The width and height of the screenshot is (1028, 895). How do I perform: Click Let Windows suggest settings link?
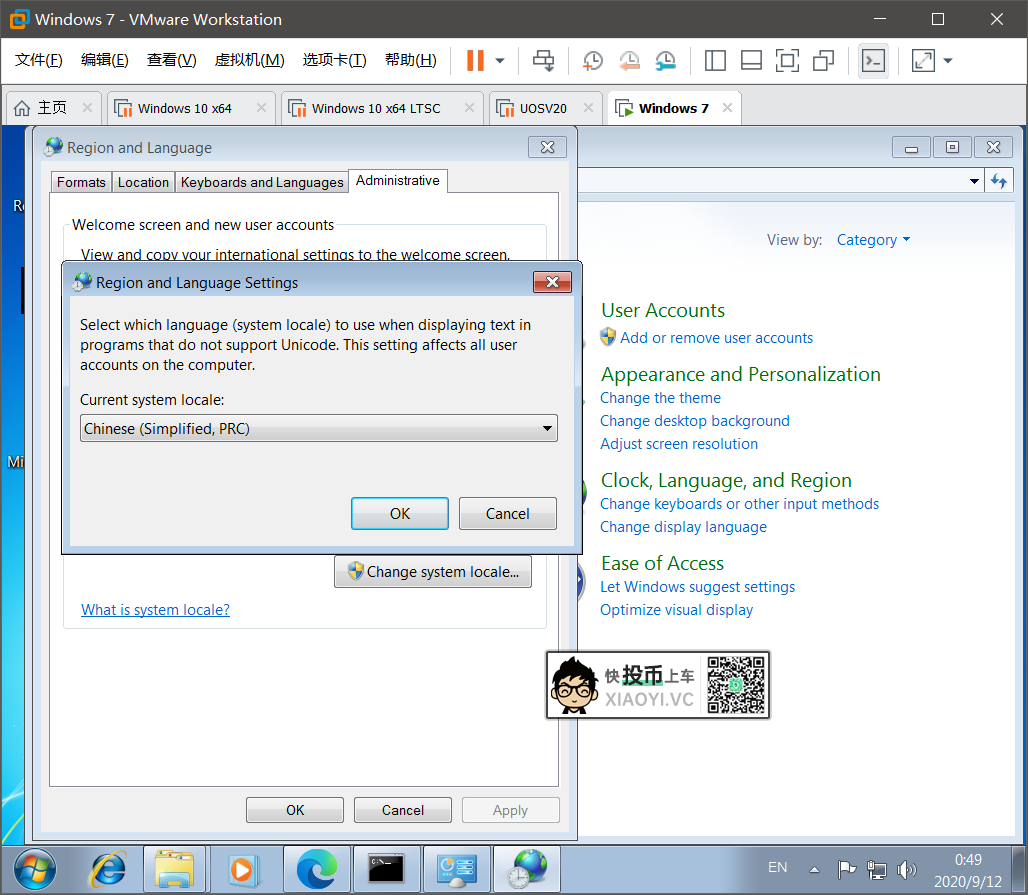coord(698,587)
